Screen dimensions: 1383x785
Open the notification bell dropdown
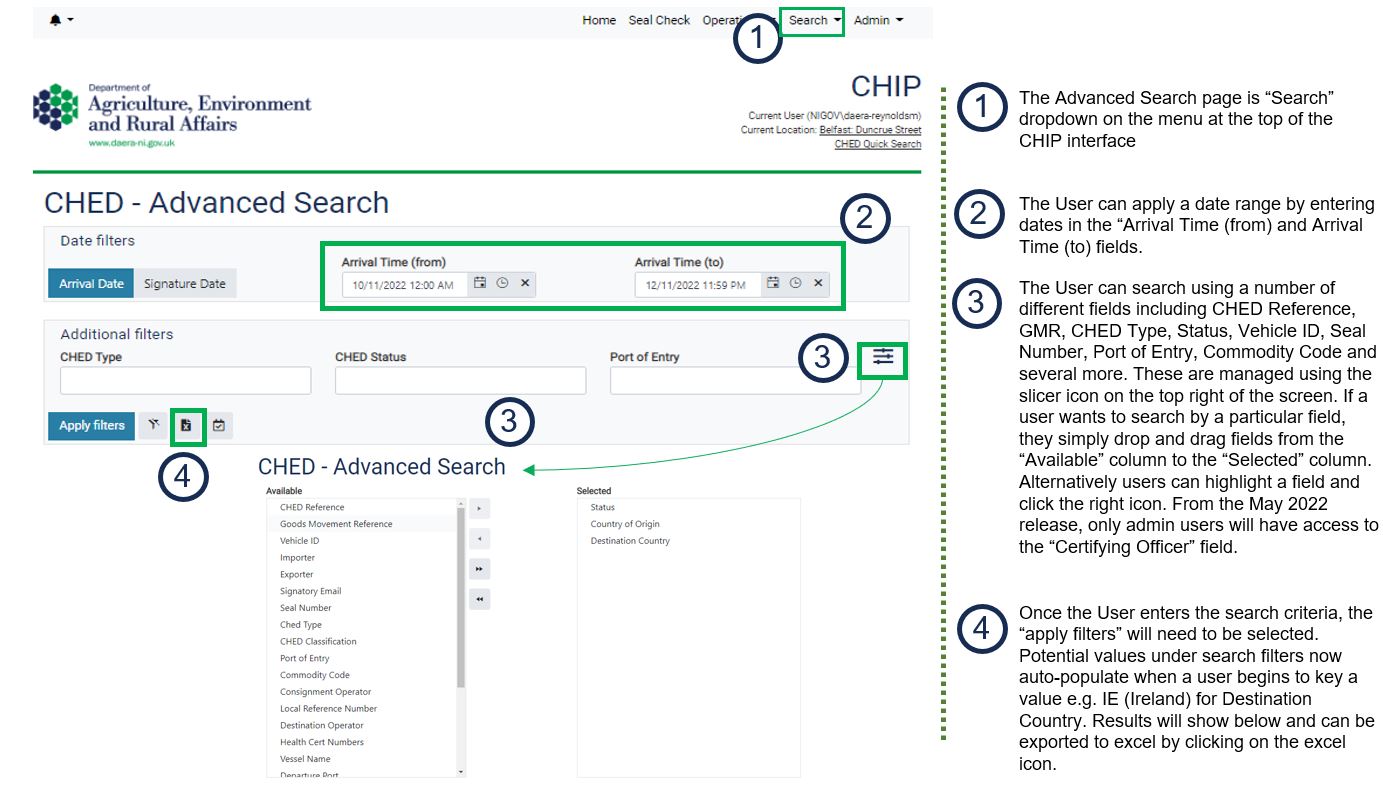point(61,20)
